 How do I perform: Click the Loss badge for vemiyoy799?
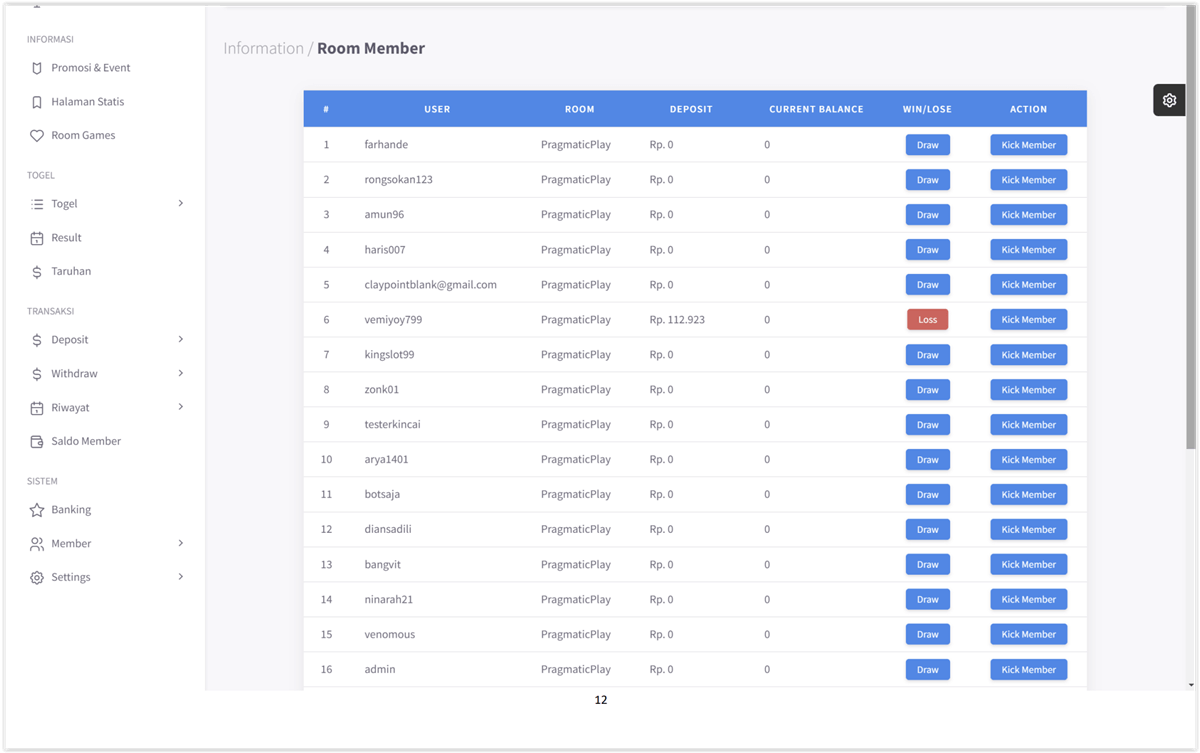927,319
